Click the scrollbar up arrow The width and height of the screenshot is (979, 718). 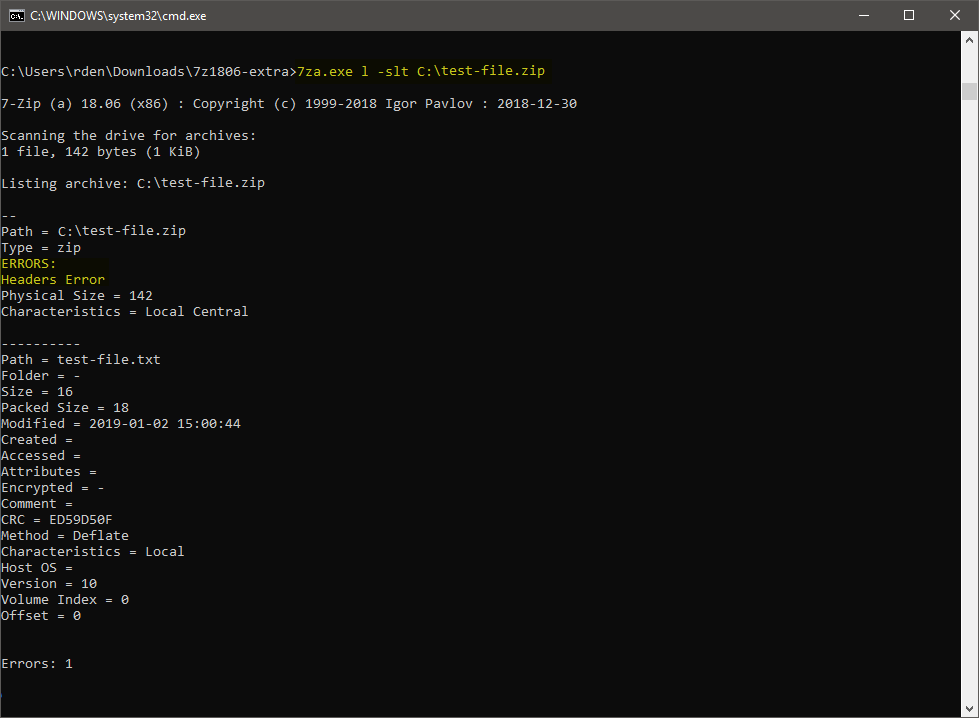(x=969, y=38)
